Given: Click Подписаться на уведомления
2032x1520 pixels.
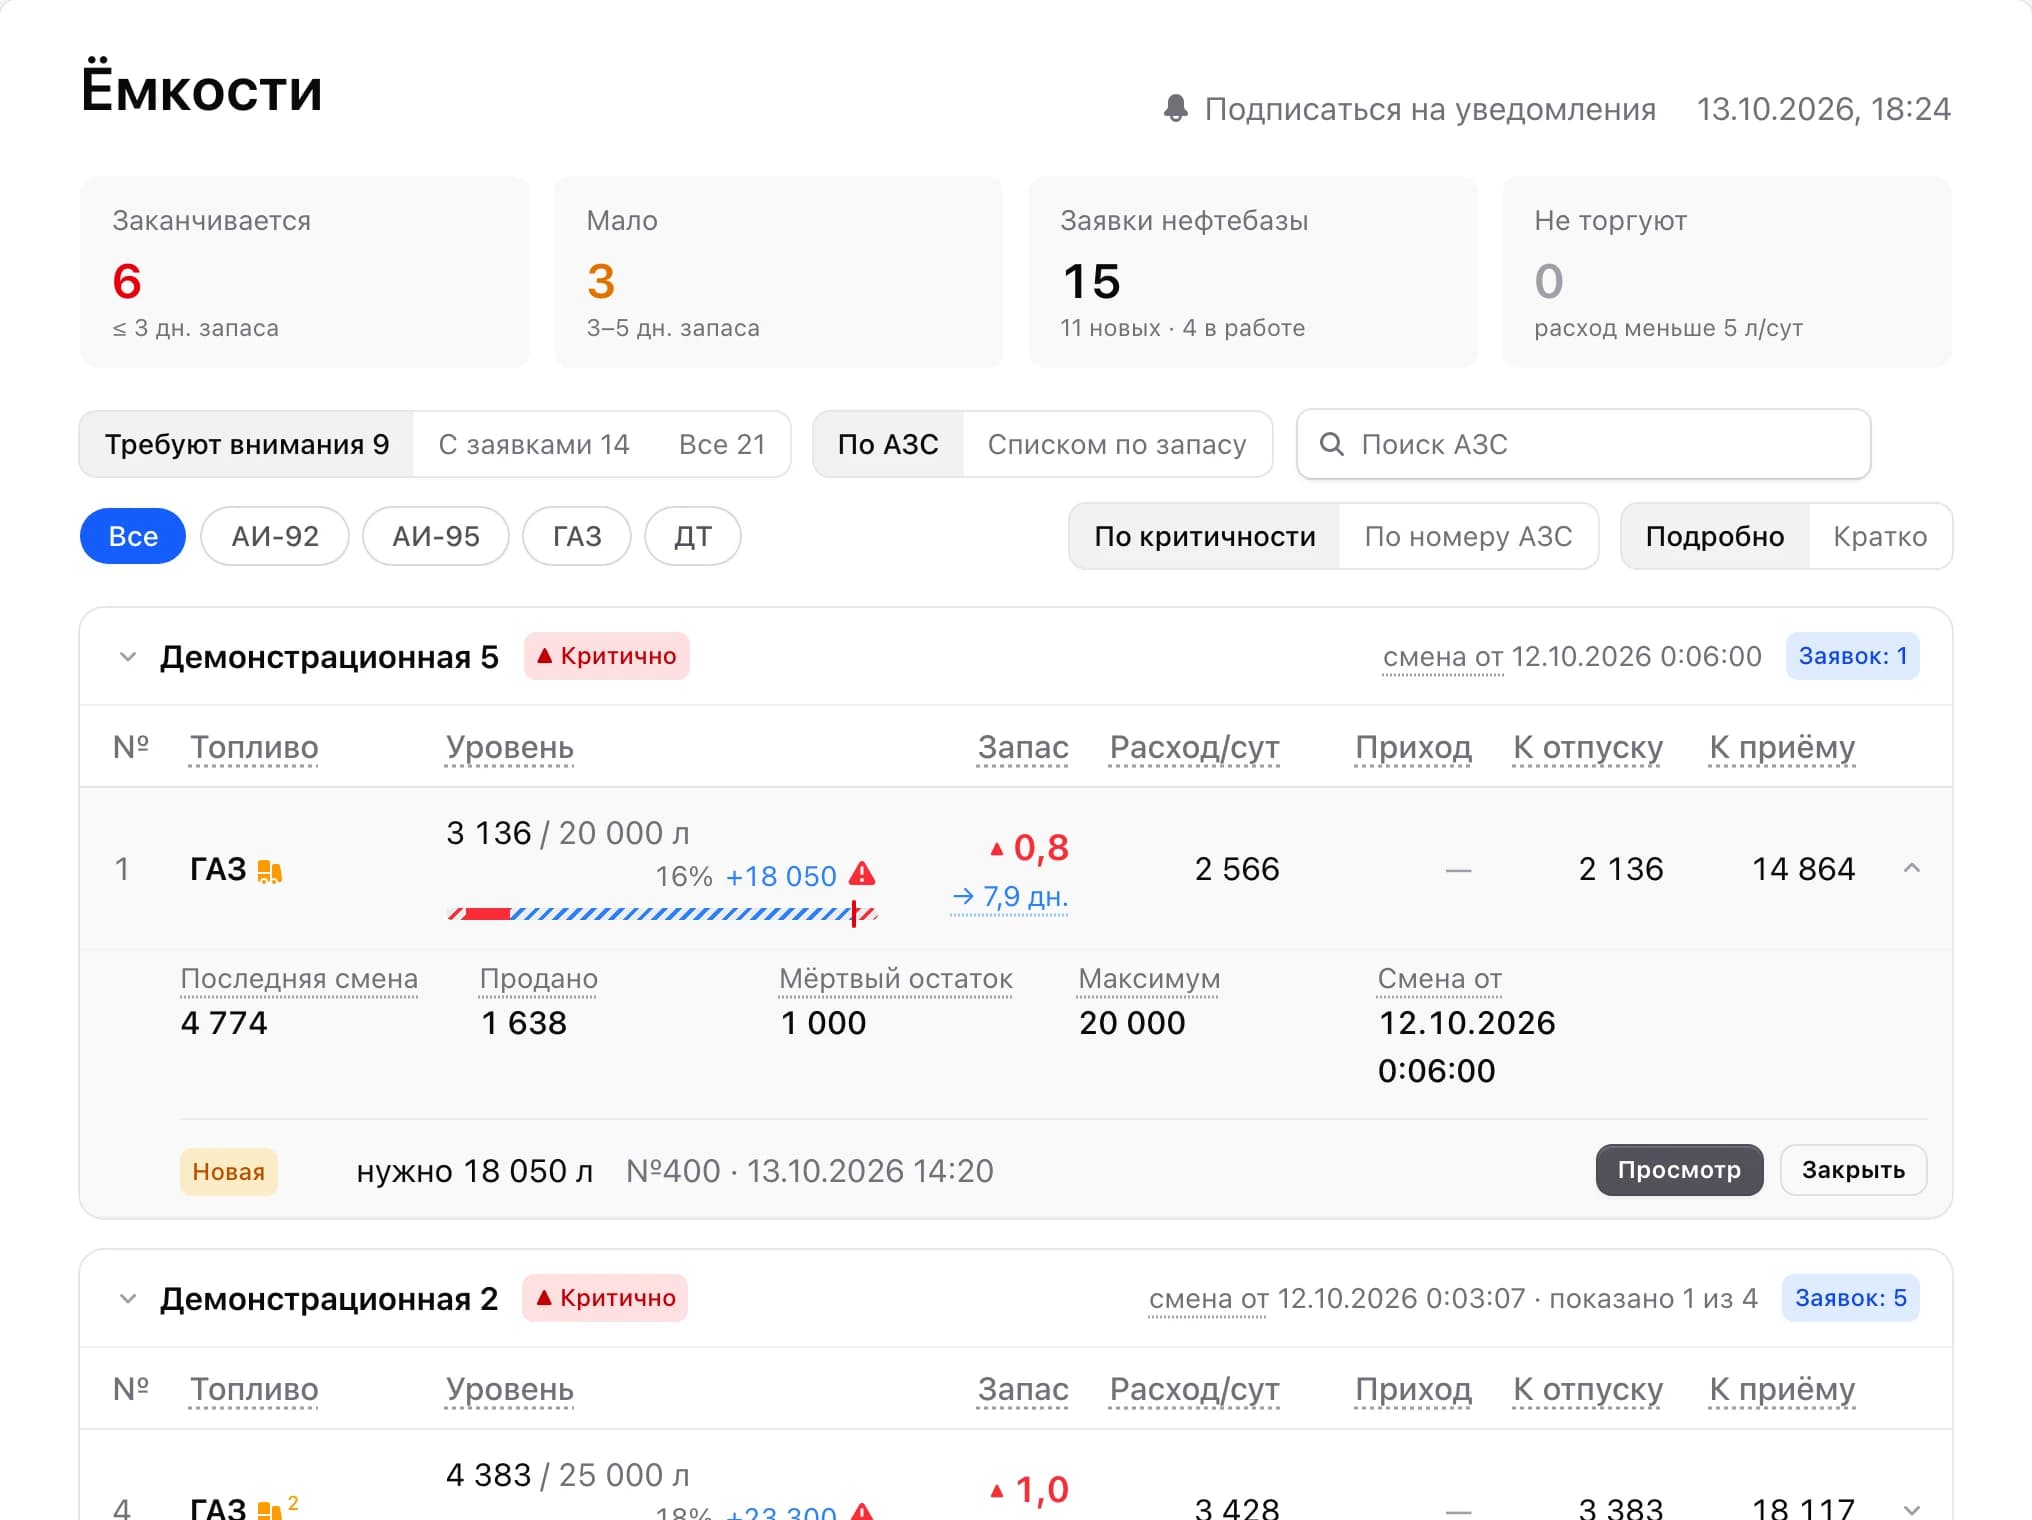Looking at the screenshot, I should [1410, 108].
